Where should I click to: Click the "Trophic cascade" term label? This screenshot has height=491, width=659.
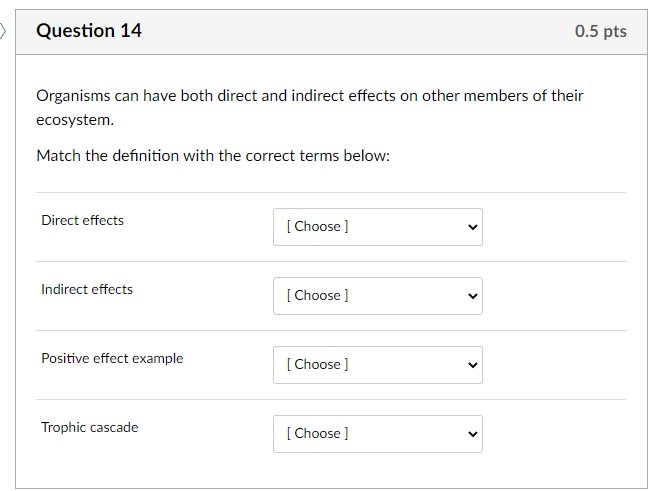point(90,427)
